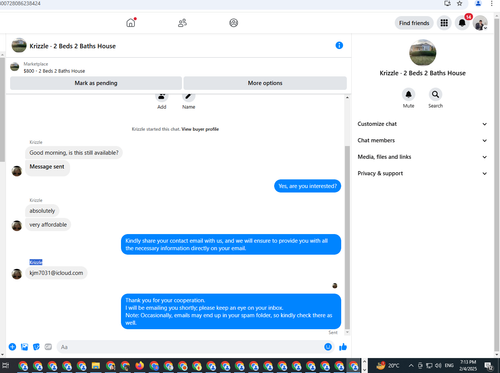
Task: Show hidden system tray icons chevron
Action: pos(411,365)
